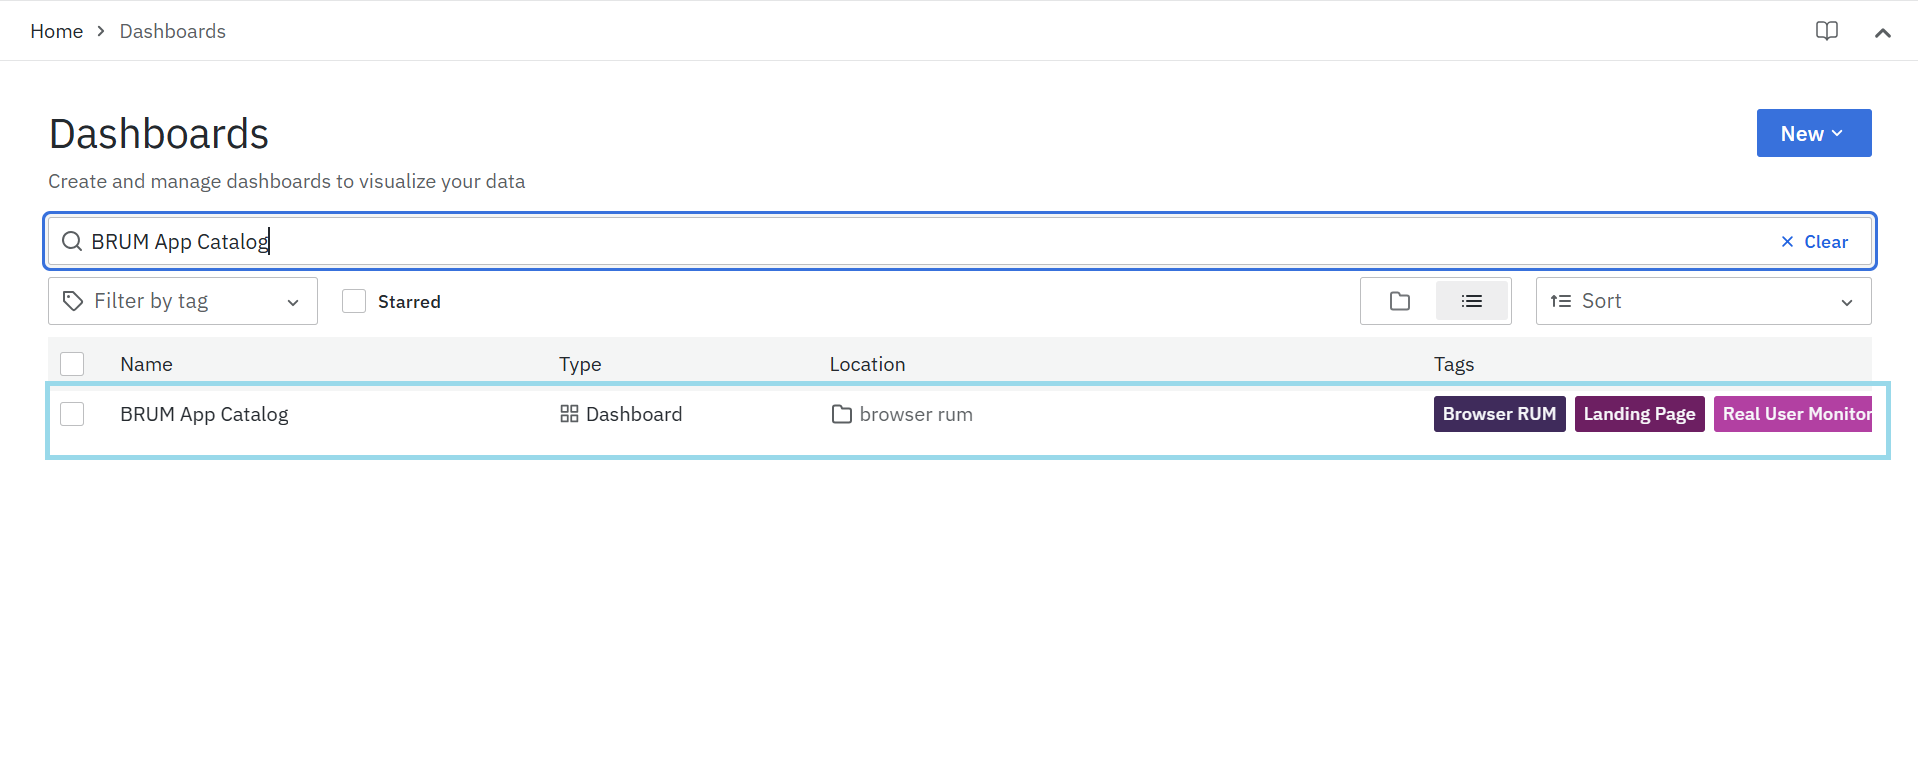This screenshot has width=1918, height=769.
Task: Expand the Sort dropdown
Action: point(1703,301)
